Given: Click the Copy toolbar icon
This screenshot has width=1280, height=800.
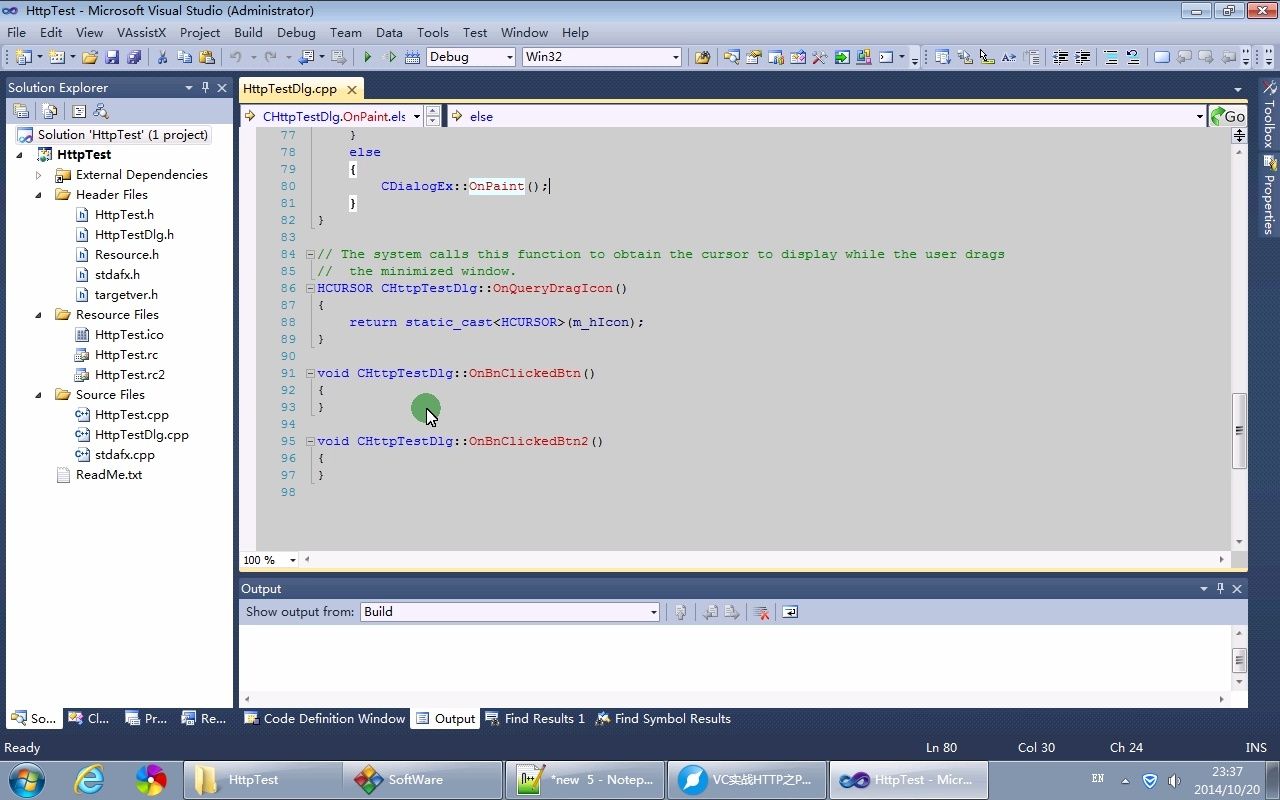Looking at the screenshot, I should click(x=184, y=57).
